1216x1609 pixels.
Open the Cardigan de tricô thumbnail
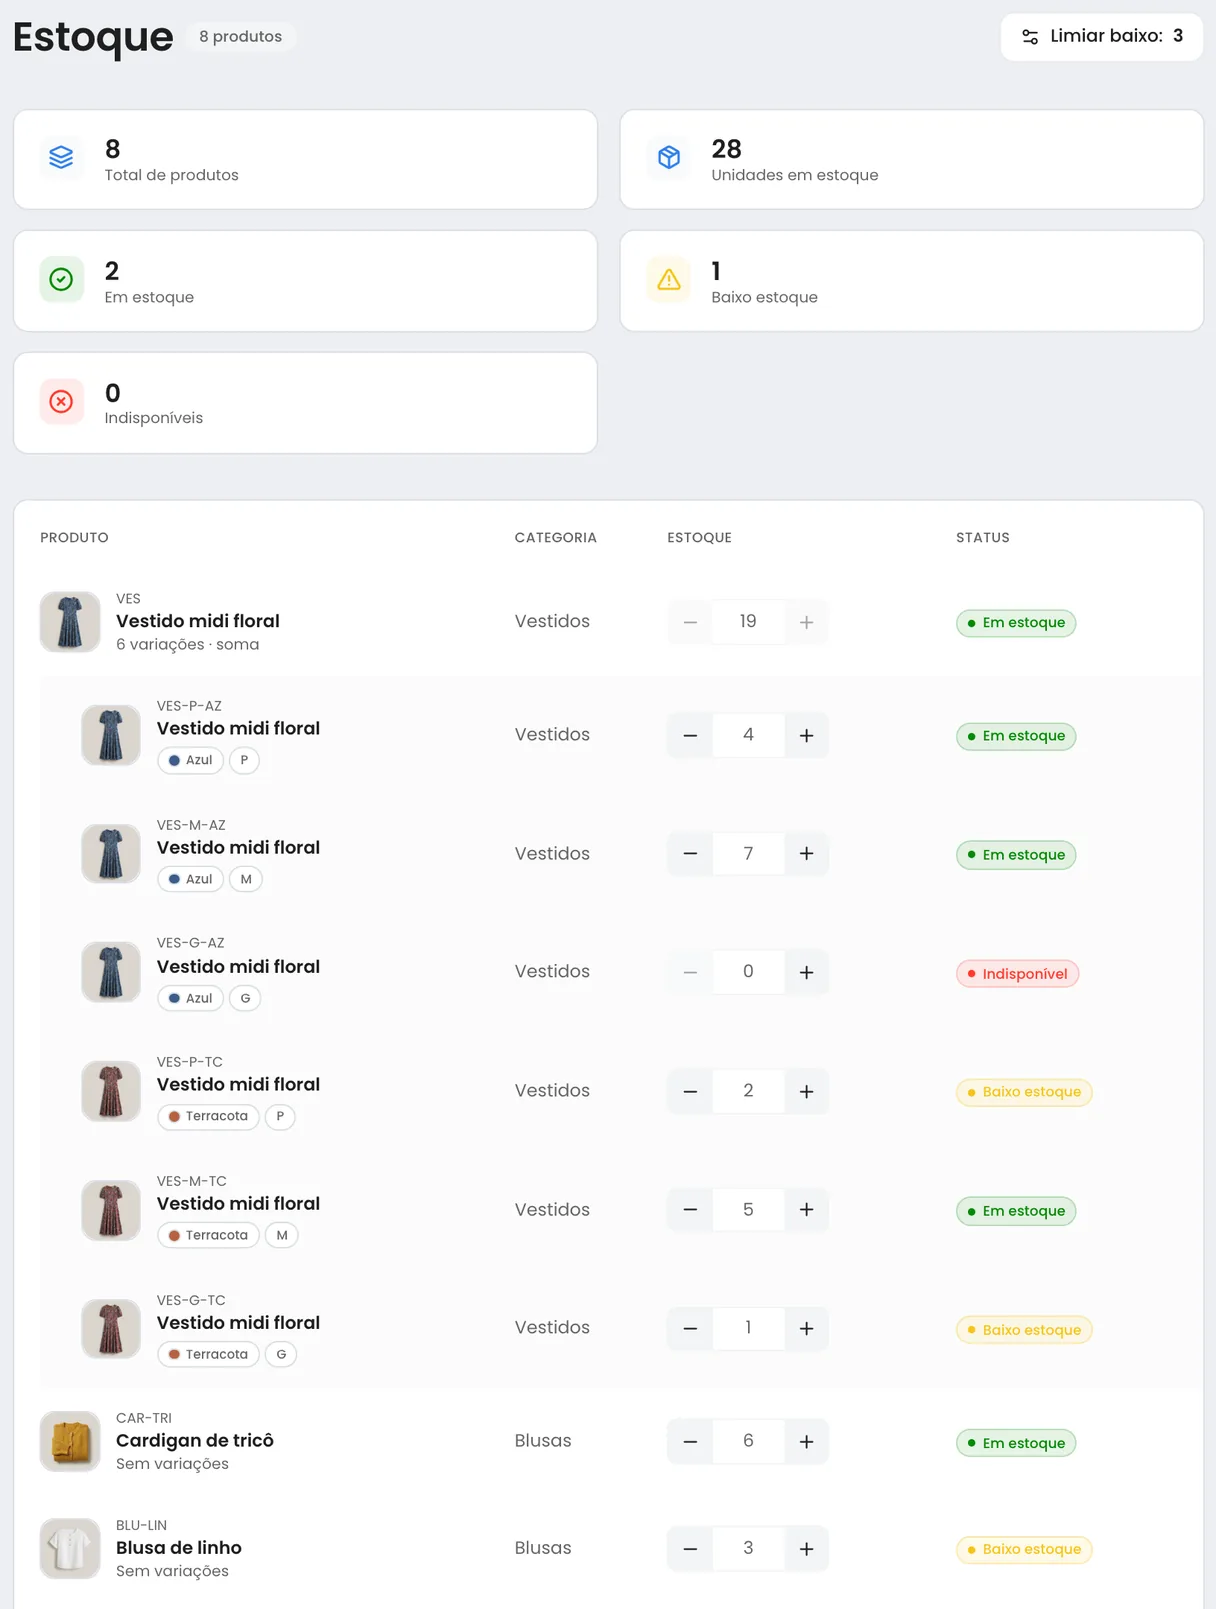coord(70,1442)
